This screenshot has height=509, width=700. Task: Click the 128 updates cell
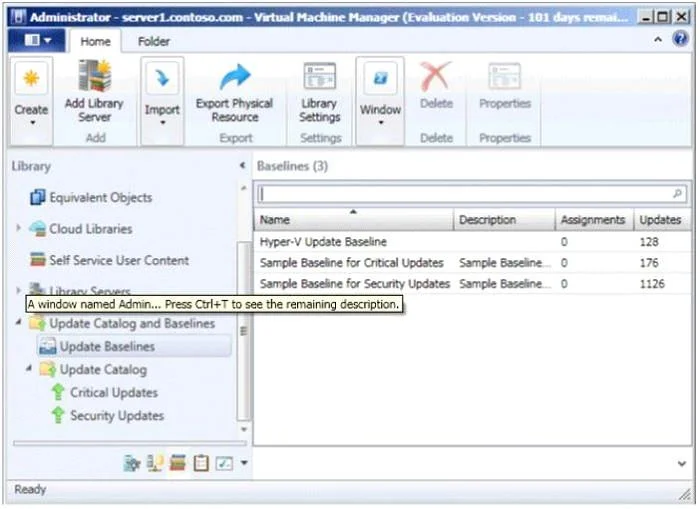click(649, 242)
